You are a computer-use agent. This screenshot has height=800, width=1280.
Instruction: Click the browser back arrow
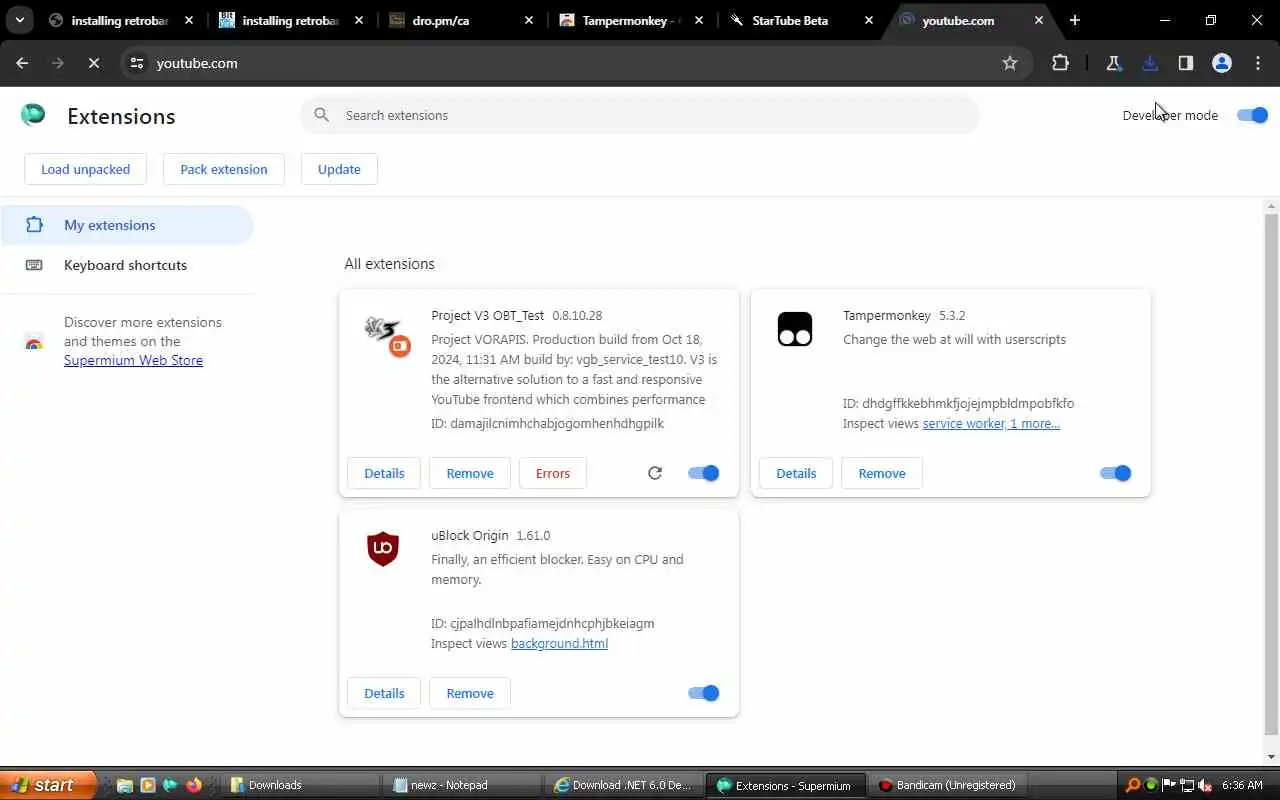tap(22, 63)
